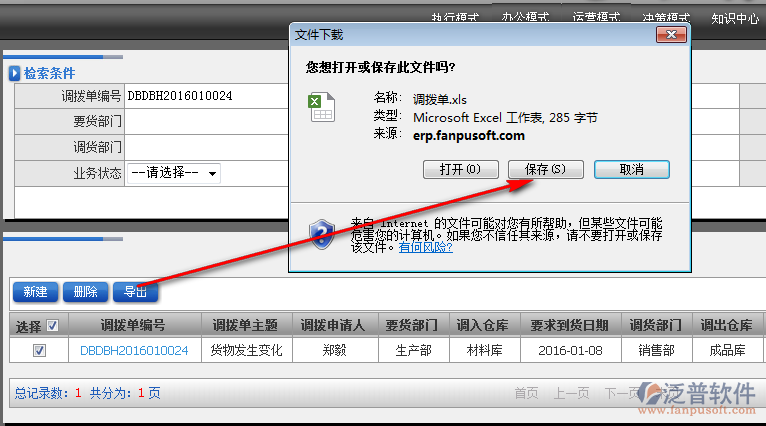
Task: Switch to 知识中心 menu
Action: click(735, 19)
